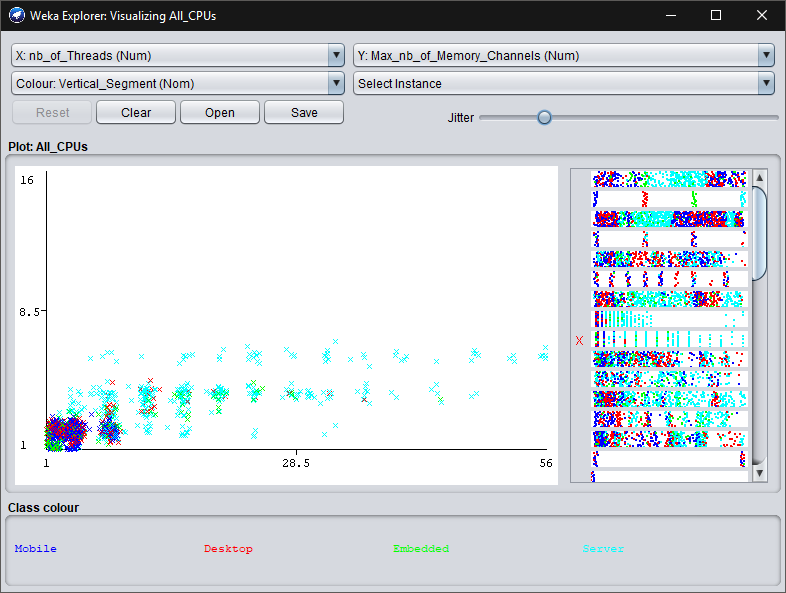Click the first attribute strip in side panel

click(x=669, y=179)
